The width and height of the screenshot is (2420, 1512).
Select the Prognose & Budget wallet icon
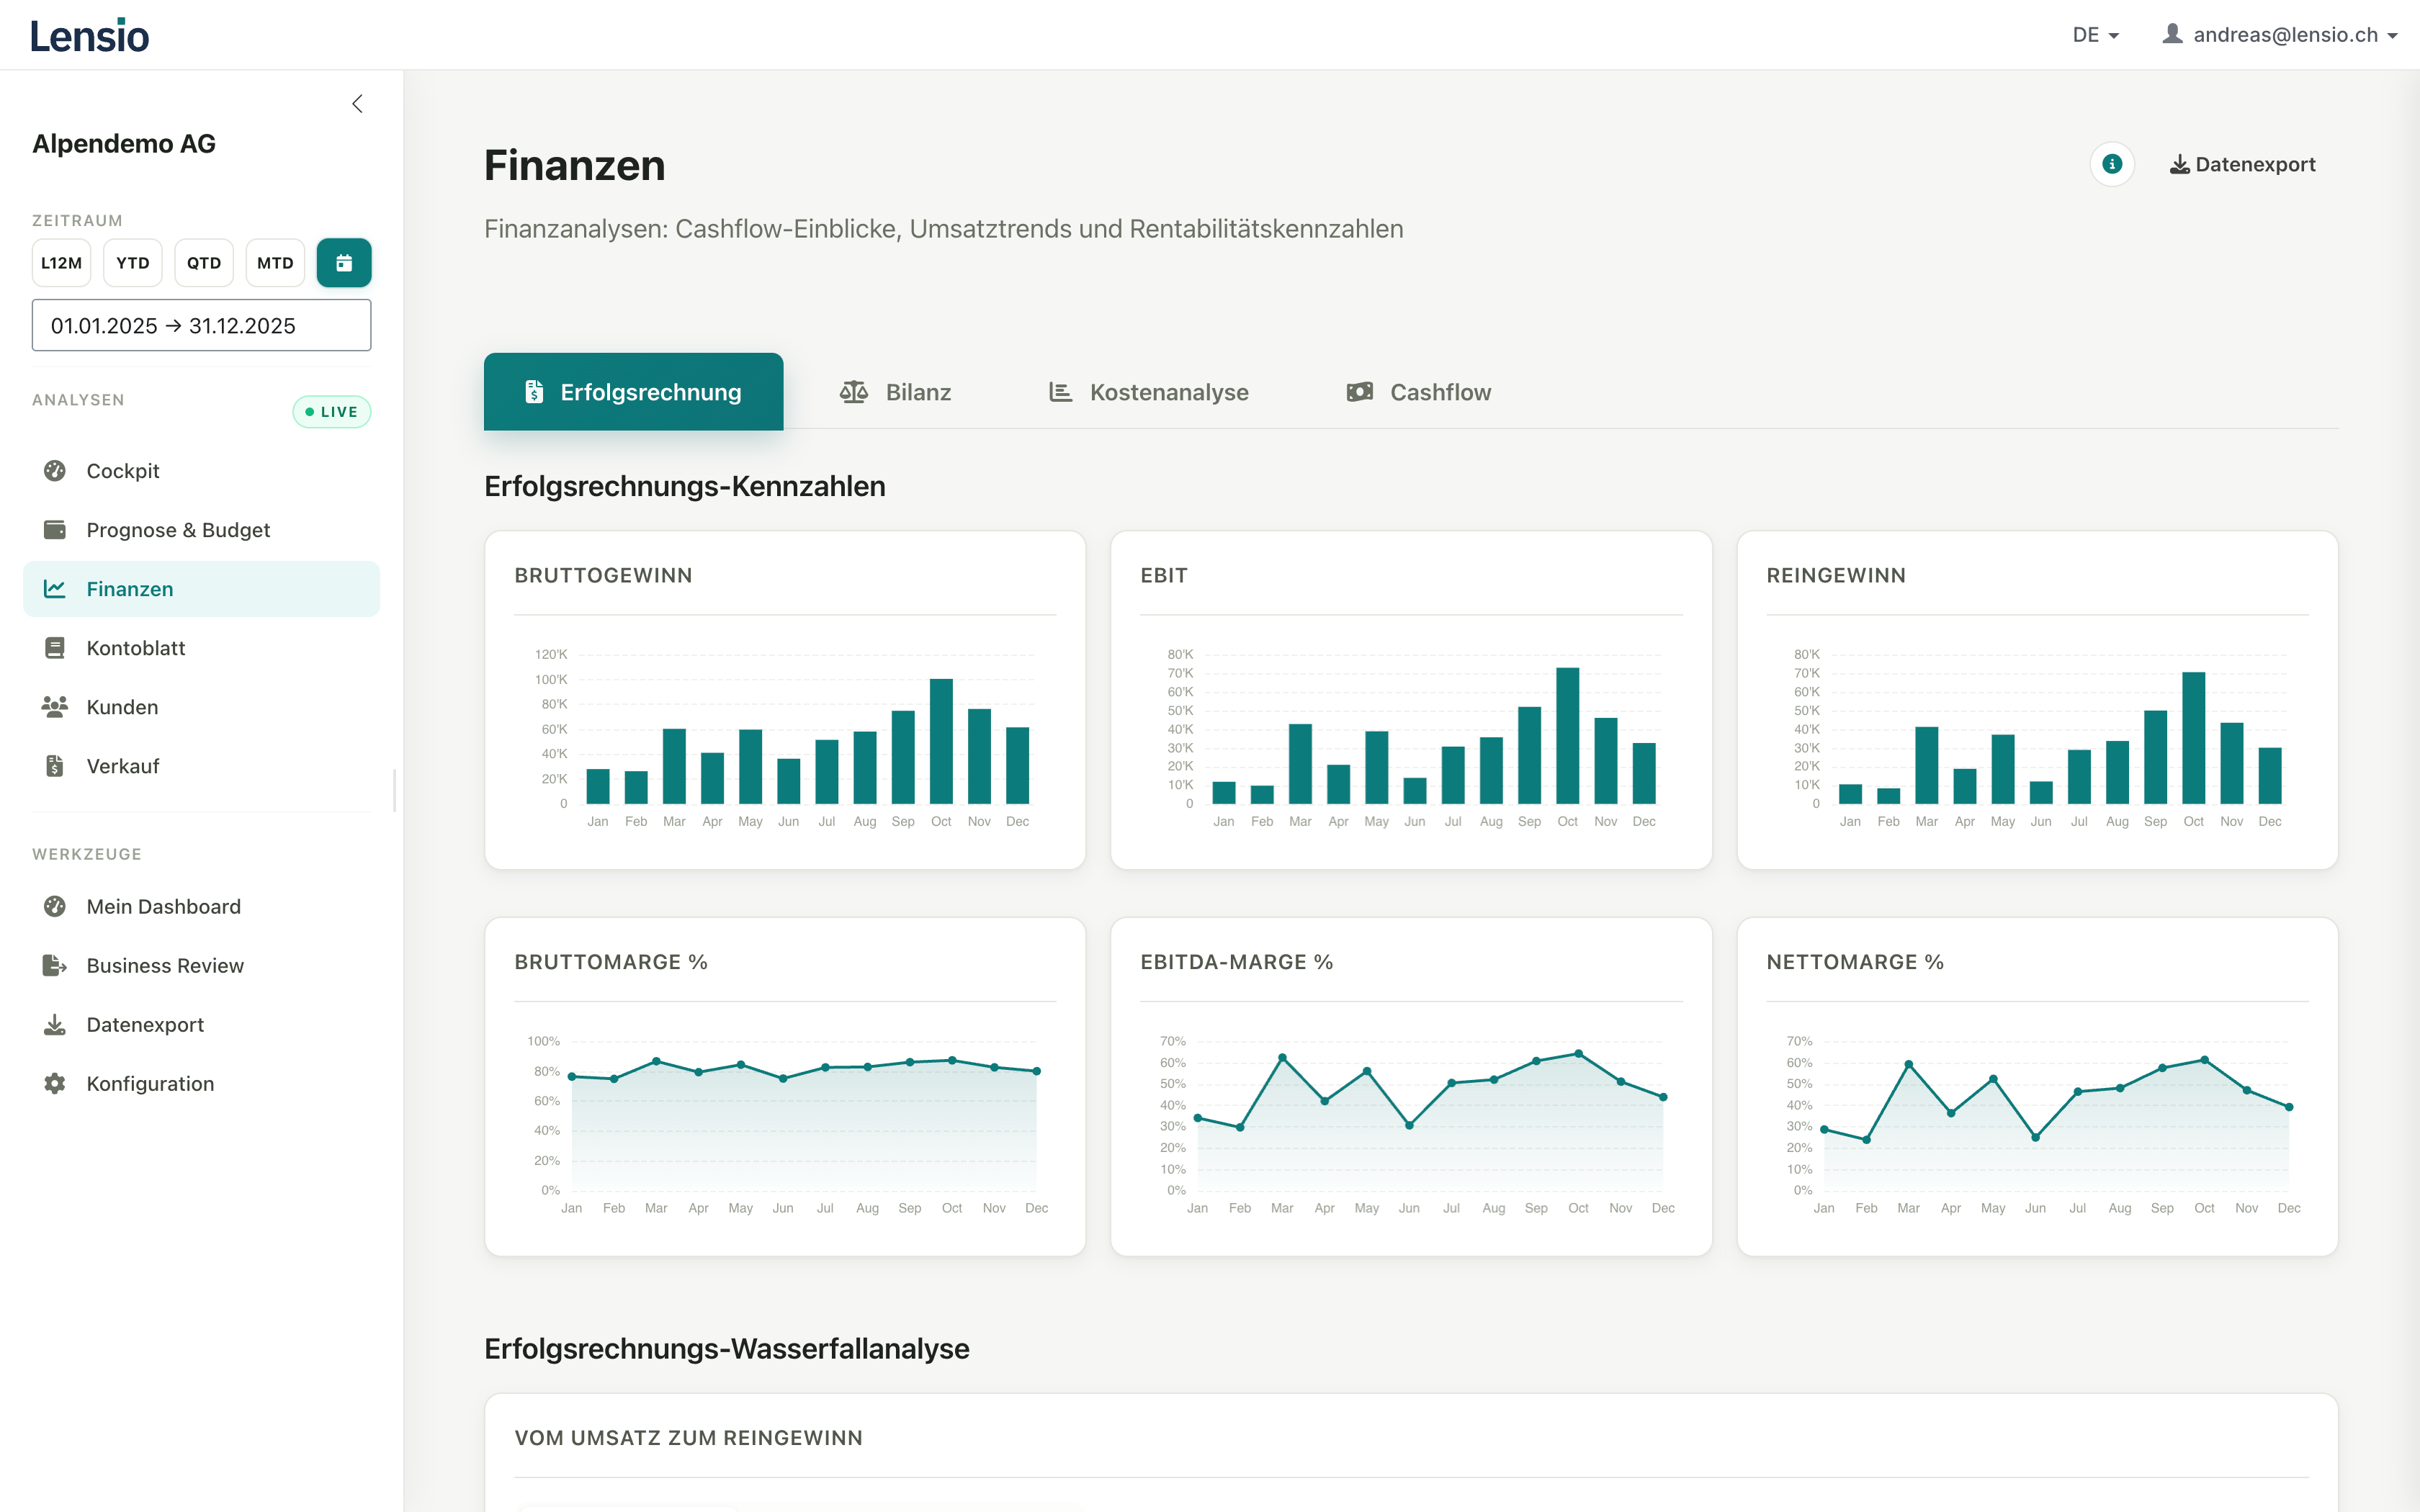coord(55,529)
